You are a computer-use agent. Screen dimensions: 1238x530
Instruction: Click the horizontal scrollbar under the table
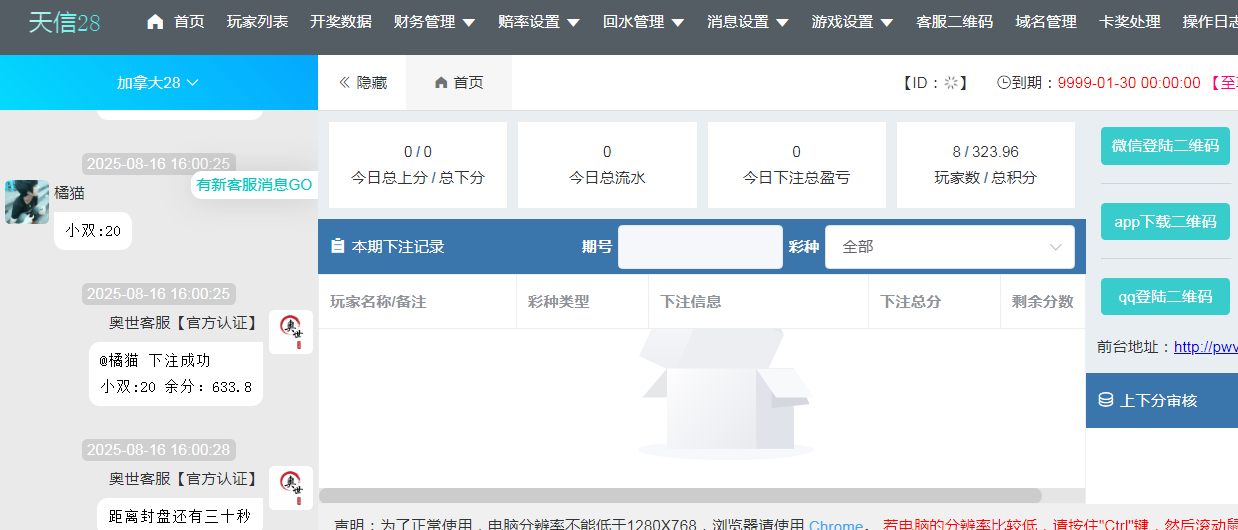(680, 495)
